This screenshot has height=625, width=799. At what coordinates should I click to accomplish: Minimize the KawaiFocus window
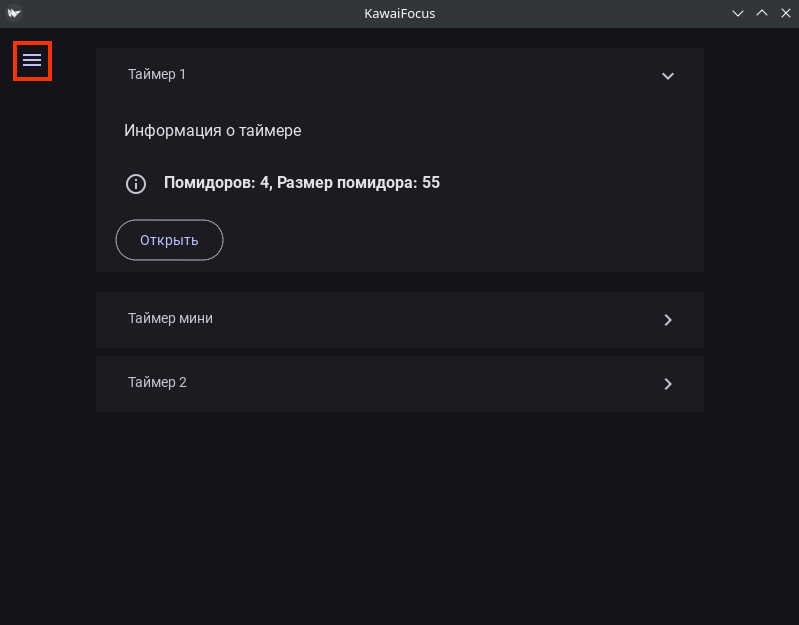[738, 13]
